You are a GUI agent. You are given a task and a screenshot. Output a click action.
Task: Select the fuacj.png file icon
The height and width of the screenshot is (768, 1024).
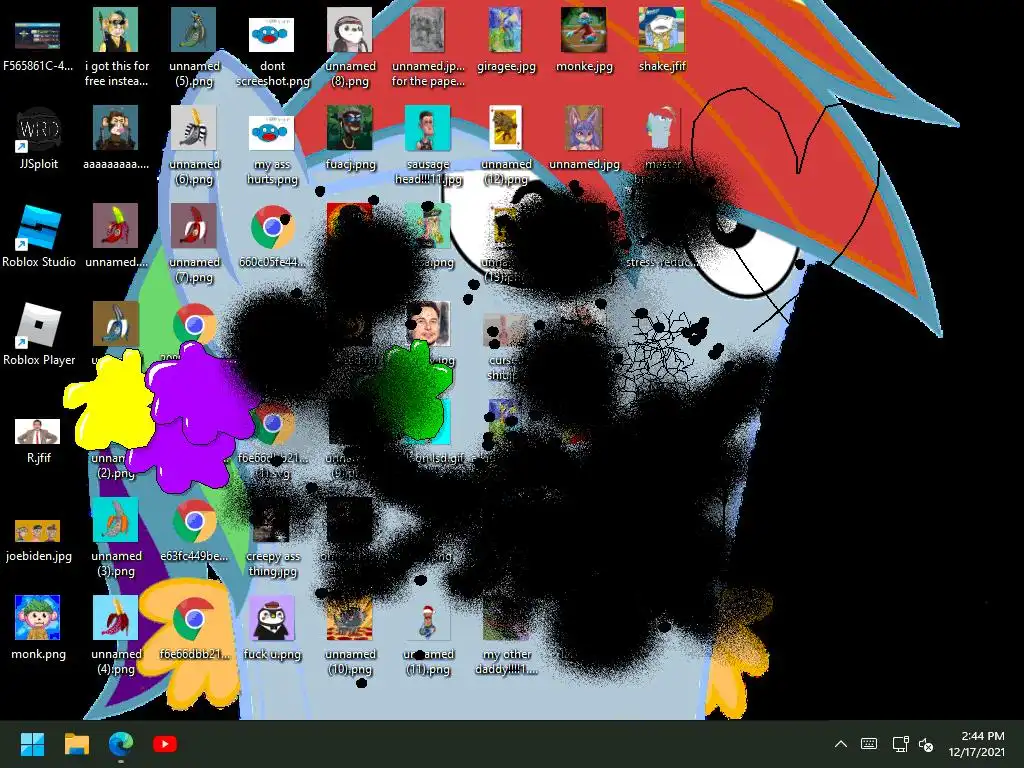[x=350, y=138]
